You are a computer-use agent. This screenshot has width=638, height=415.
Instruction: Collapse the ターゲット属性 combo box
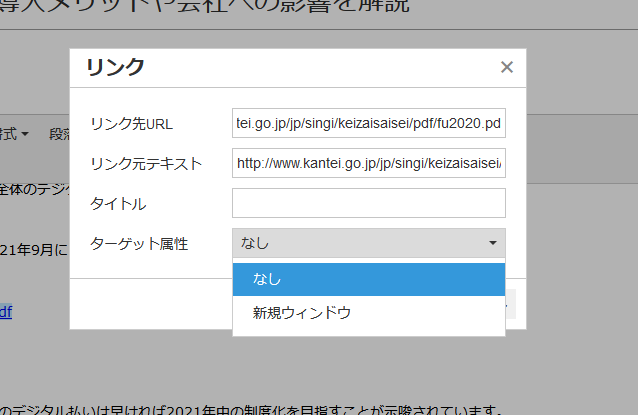[368, 243]
